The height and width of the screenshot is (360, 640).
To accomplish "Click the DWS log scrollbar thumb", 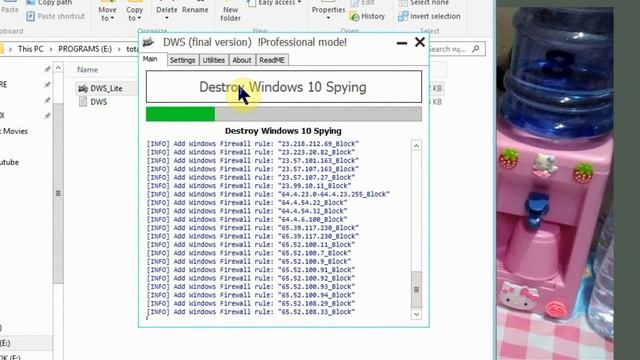I will (416, 289).
